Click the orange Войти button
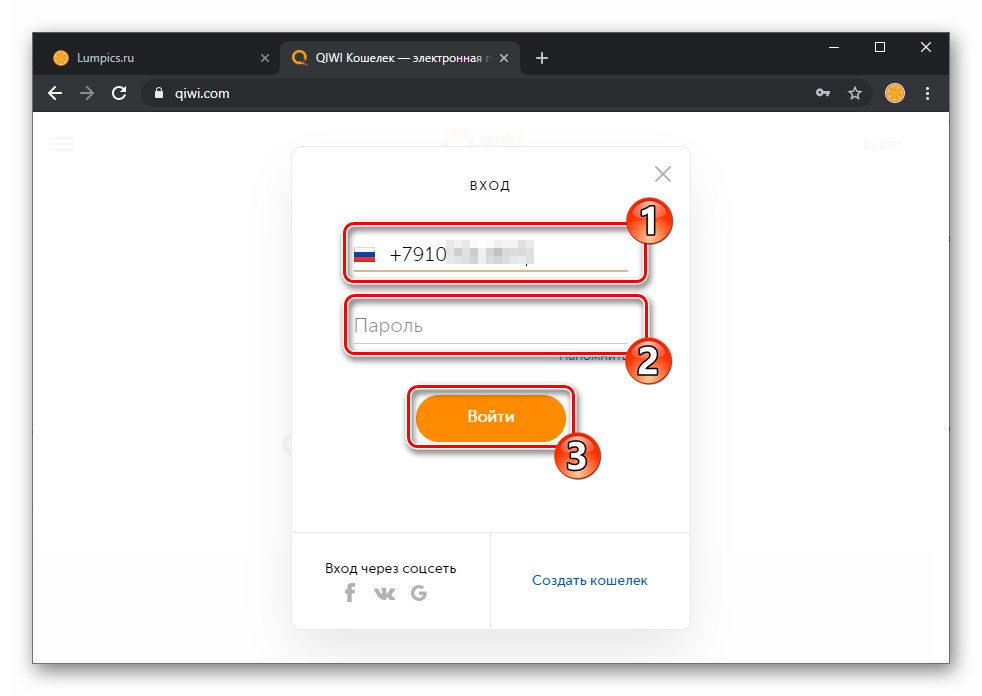Screen dimensions: 982x696 tap(490, 417)
